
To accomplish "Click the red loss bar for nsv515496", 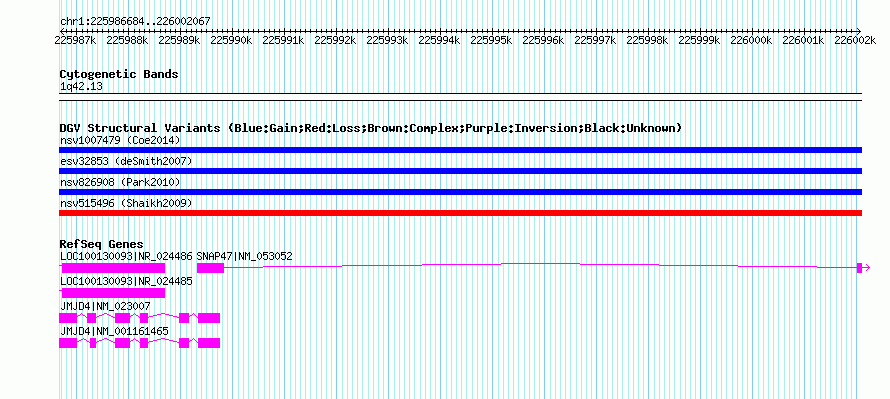I will [460, 213].
